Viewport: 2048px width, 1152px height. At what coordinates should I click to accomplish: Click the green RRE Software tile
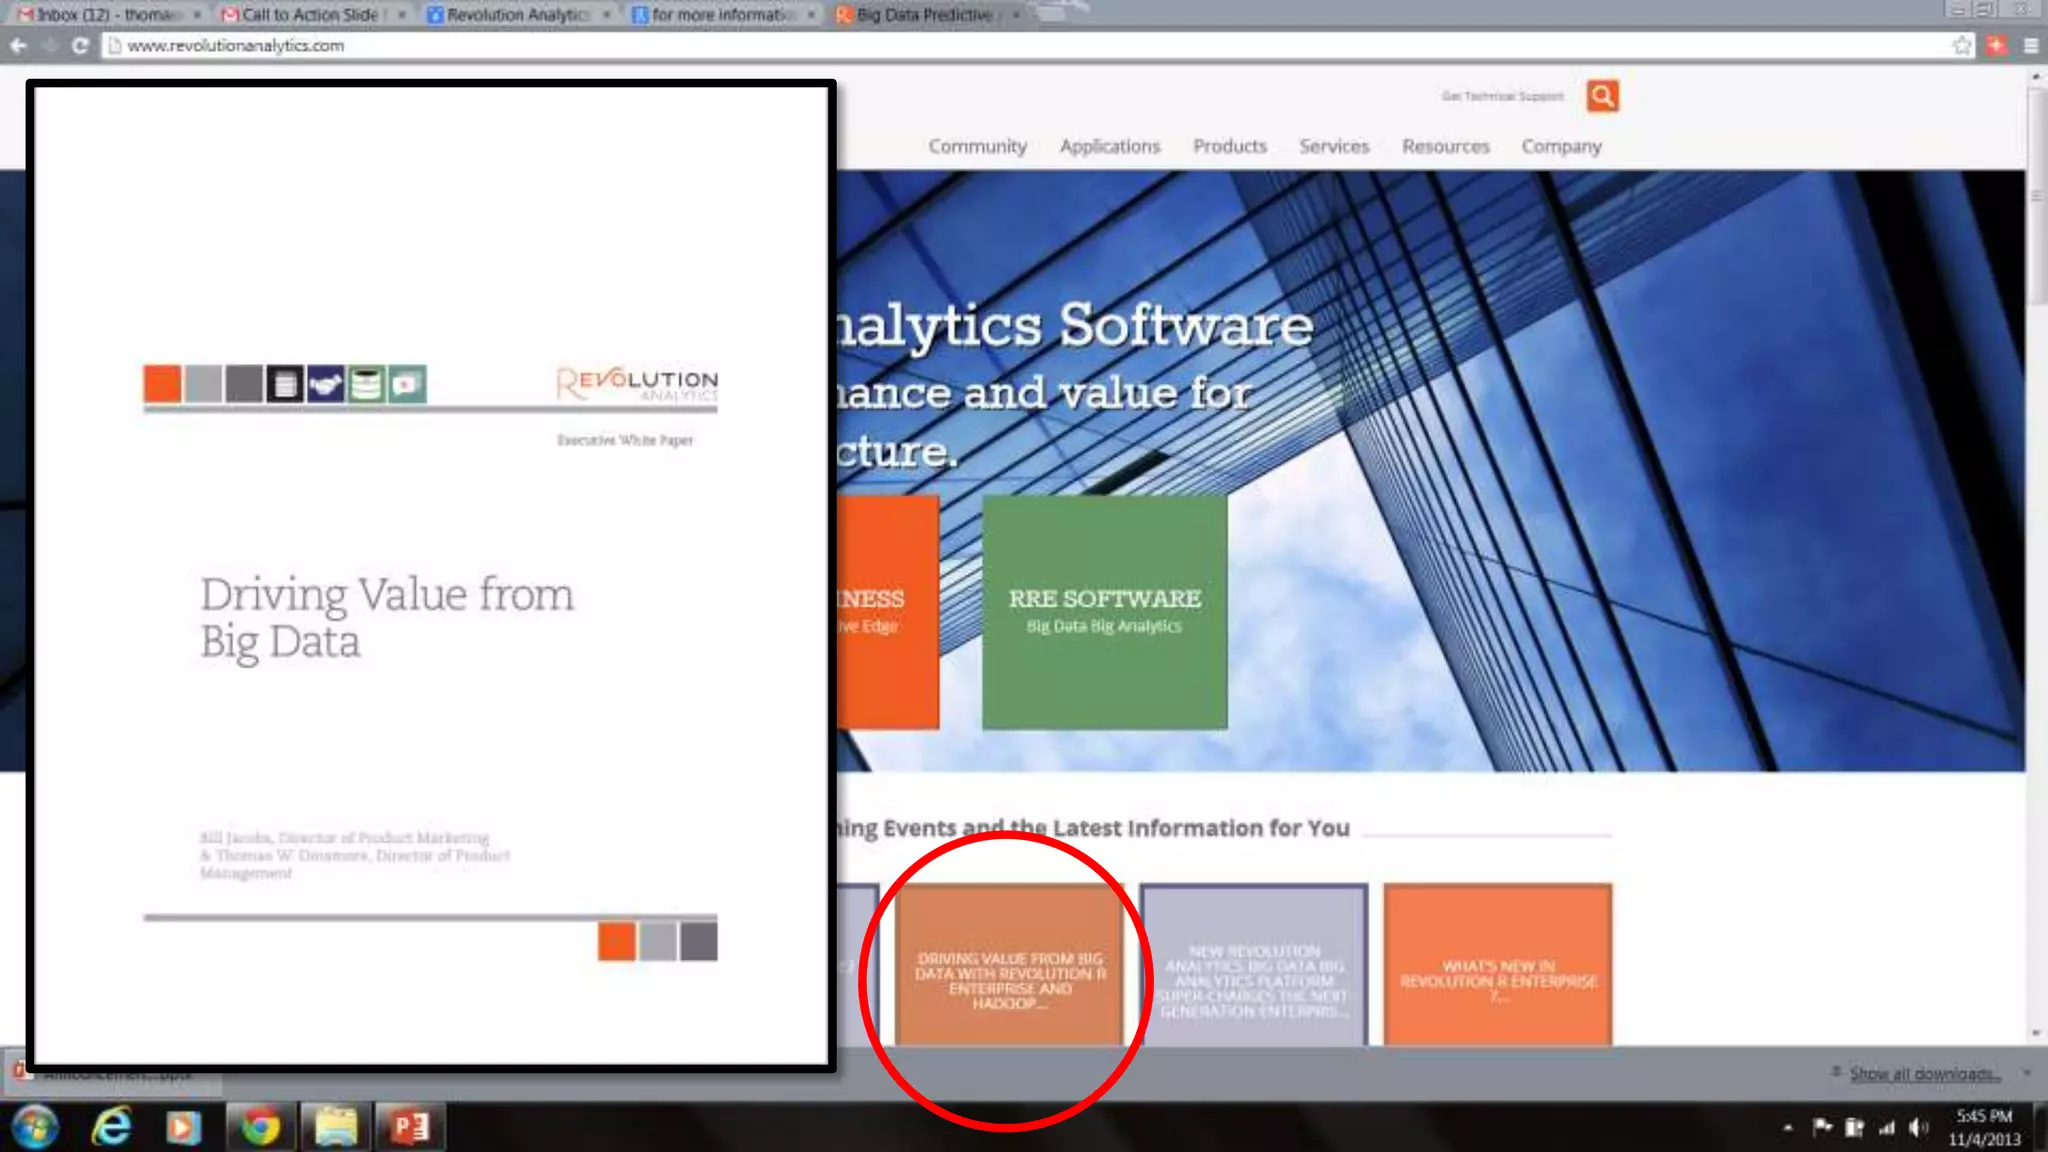point(1104,611)
